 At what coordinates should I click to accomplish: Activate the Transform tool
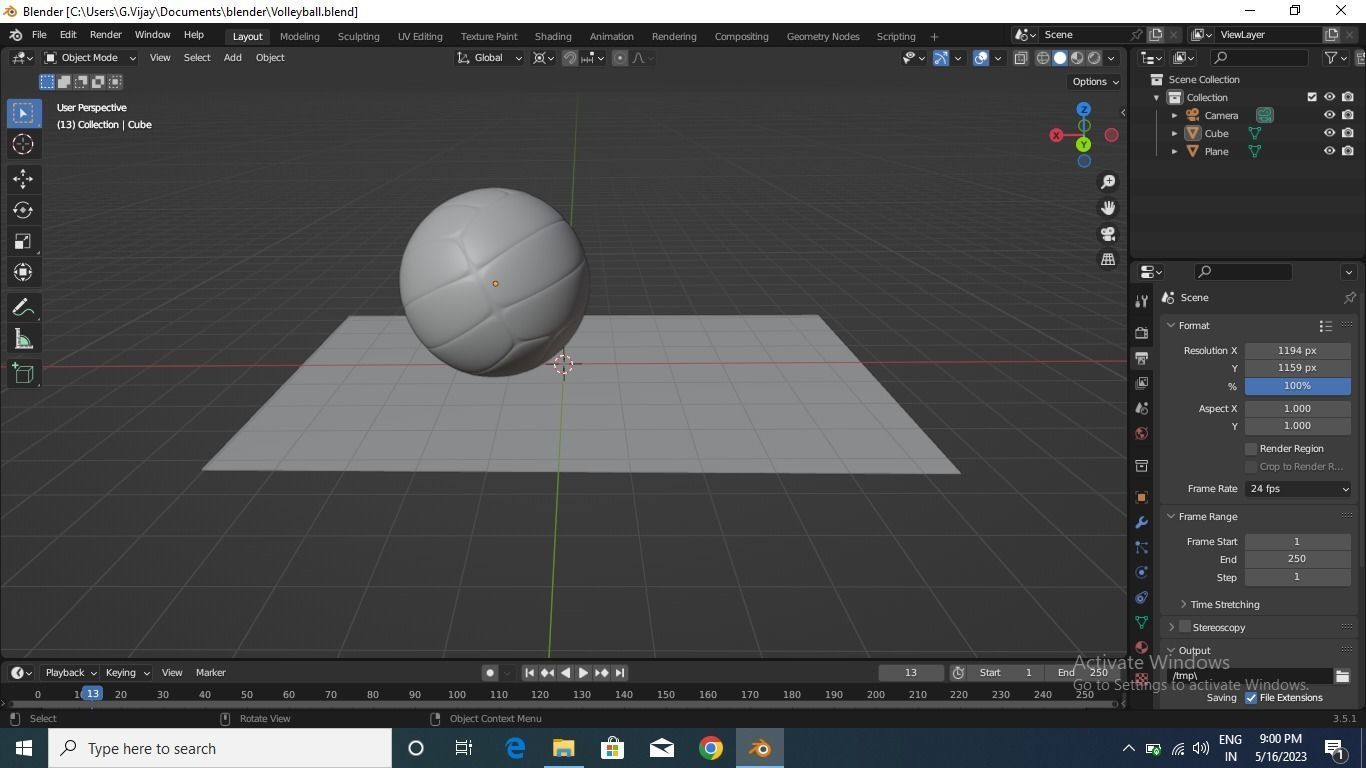23,272
